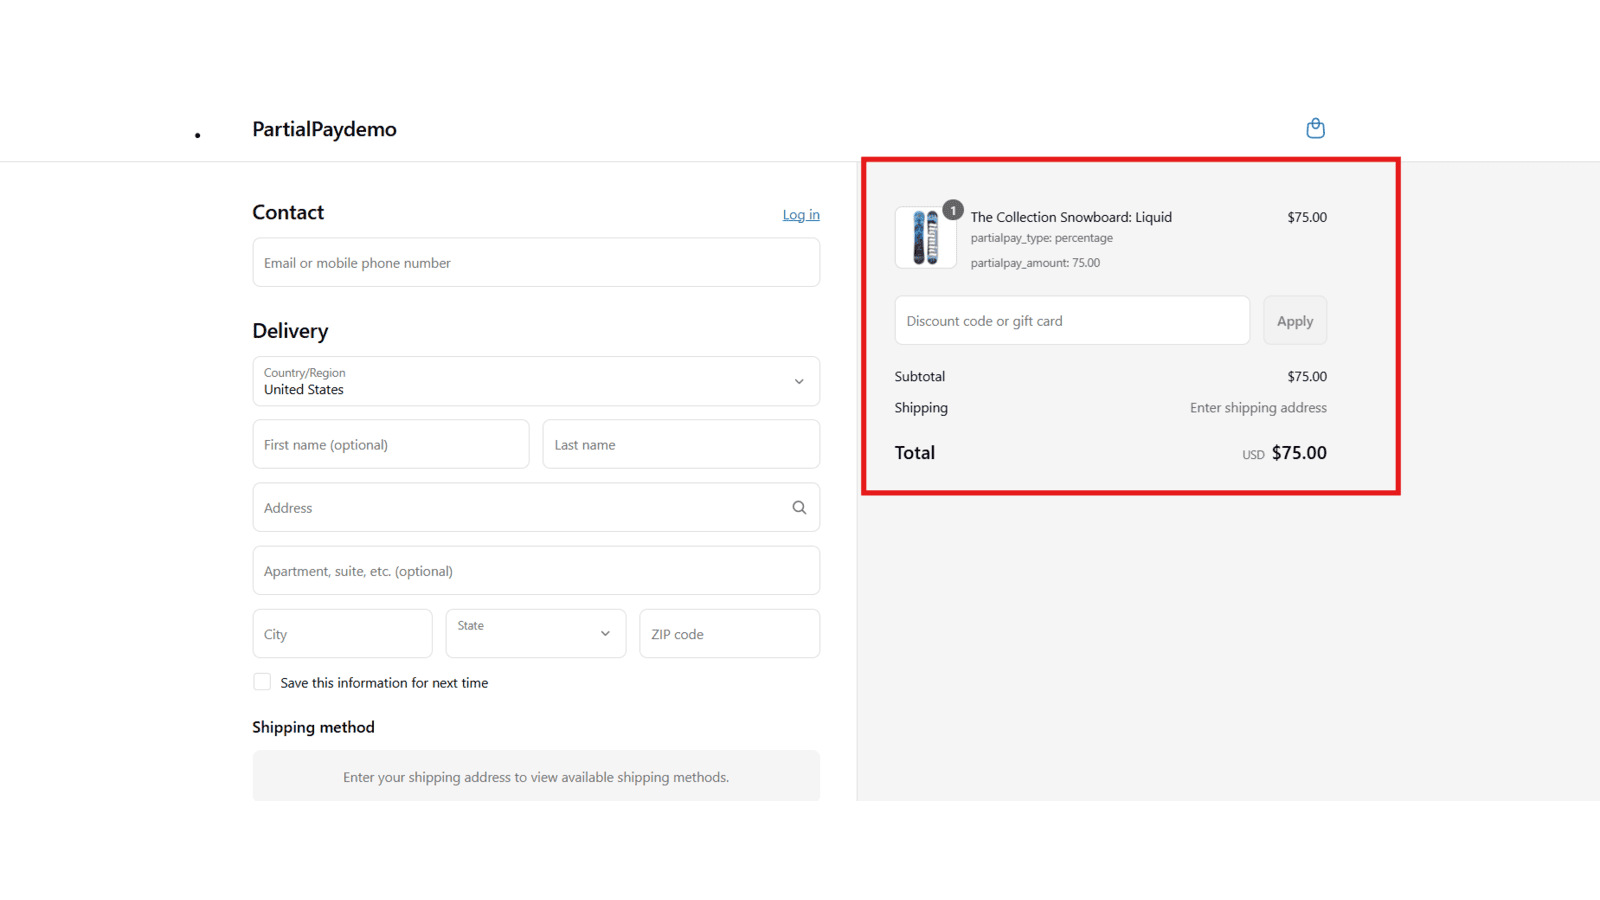Click the Last name field

tap(681, 444)
